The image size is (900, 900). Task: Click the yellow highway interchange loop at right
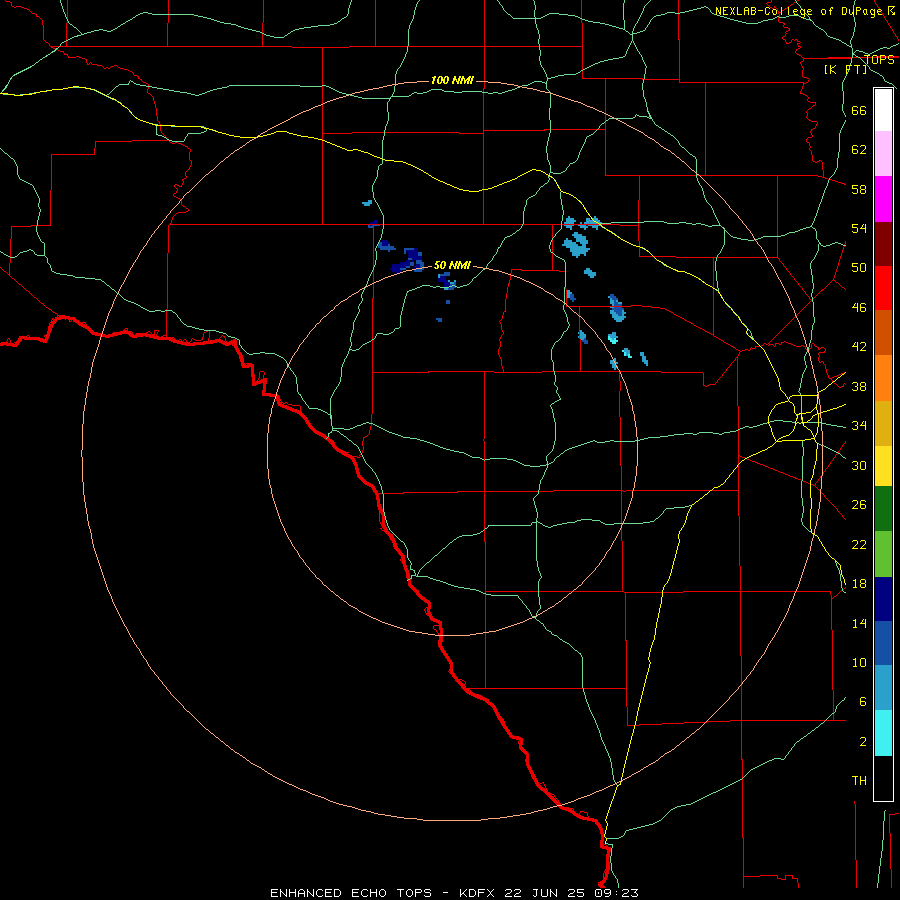pyautogui.click(x=795, y=418)
